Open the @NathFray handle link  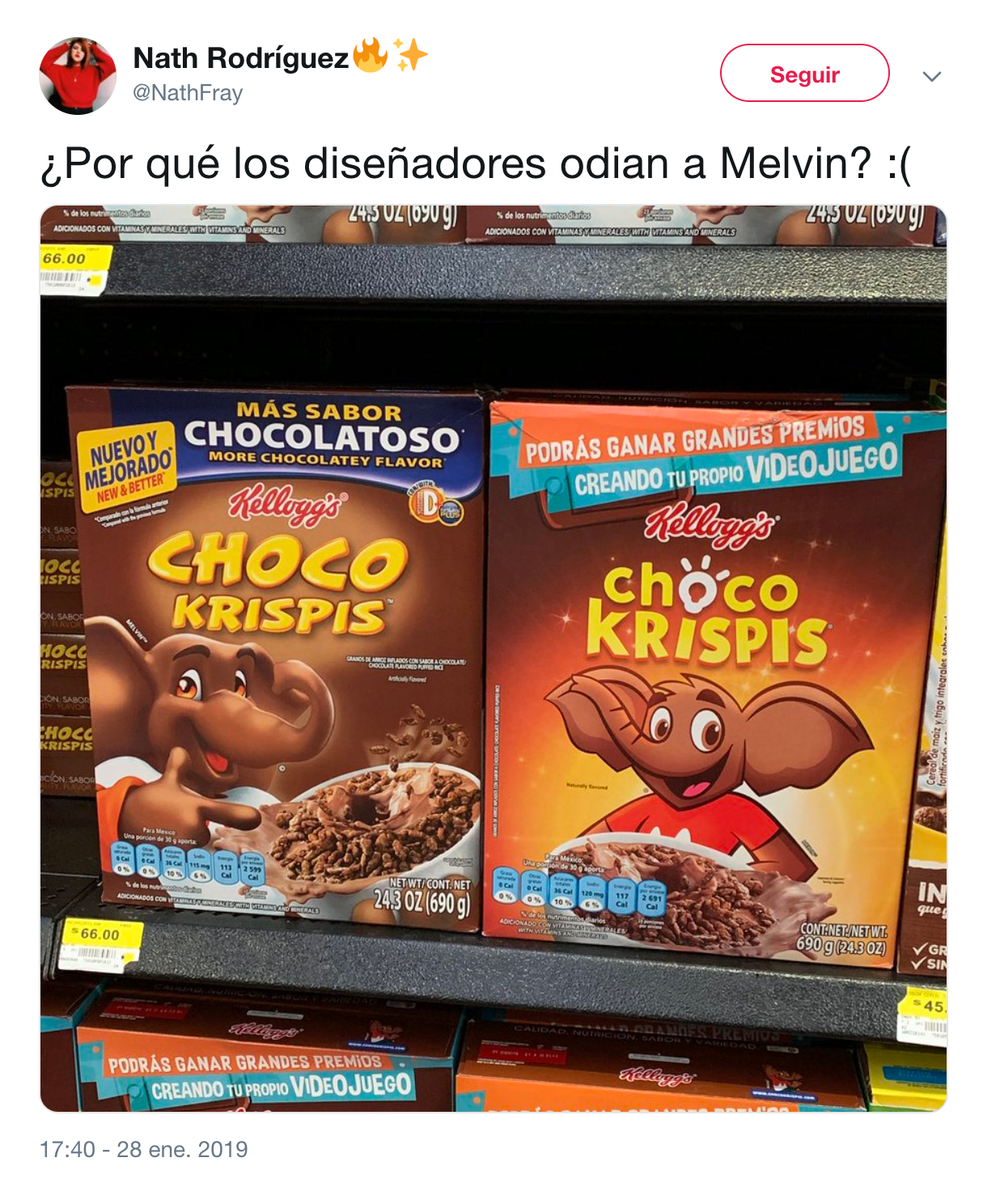click(x=188, y=93)
